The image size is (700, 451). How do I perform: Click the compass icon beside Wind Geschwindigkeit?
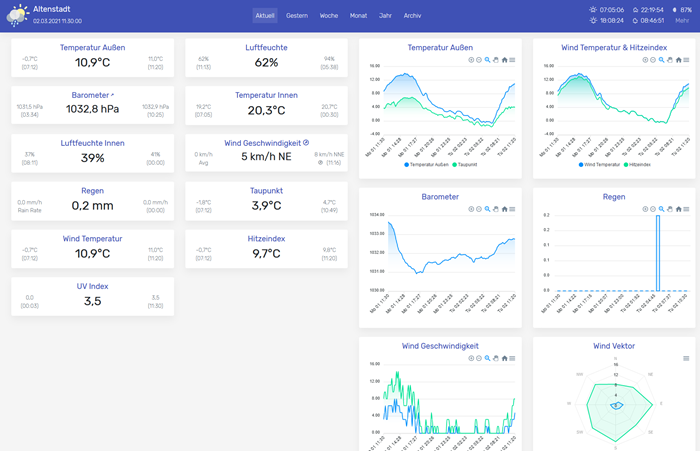click(306, 143)
